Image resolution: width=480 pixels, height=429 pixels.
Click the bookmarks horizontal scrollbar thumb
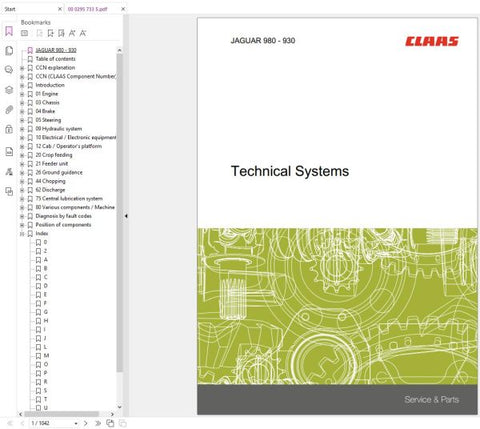61,414
